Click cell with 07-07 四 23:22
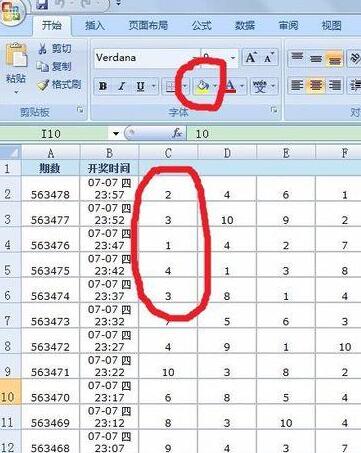 (109, 366)
